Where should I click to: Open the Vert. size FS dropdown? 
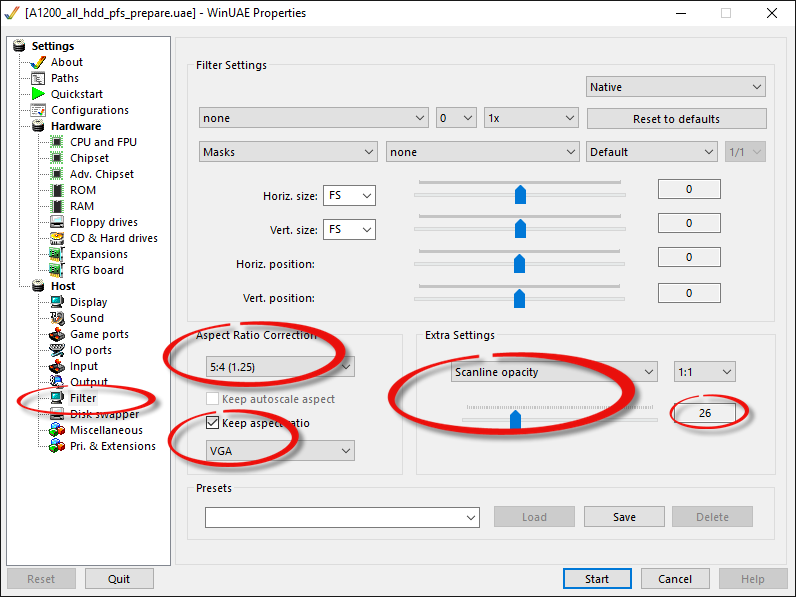click(349, 229)
